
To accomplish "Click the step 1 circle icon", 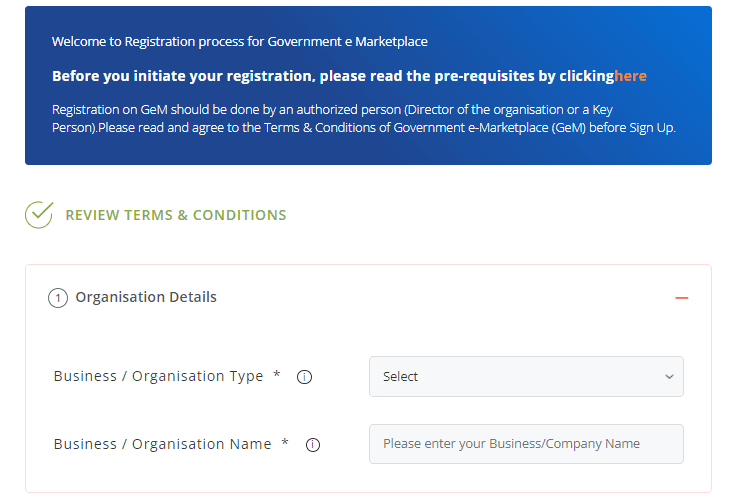I will 58,298.
